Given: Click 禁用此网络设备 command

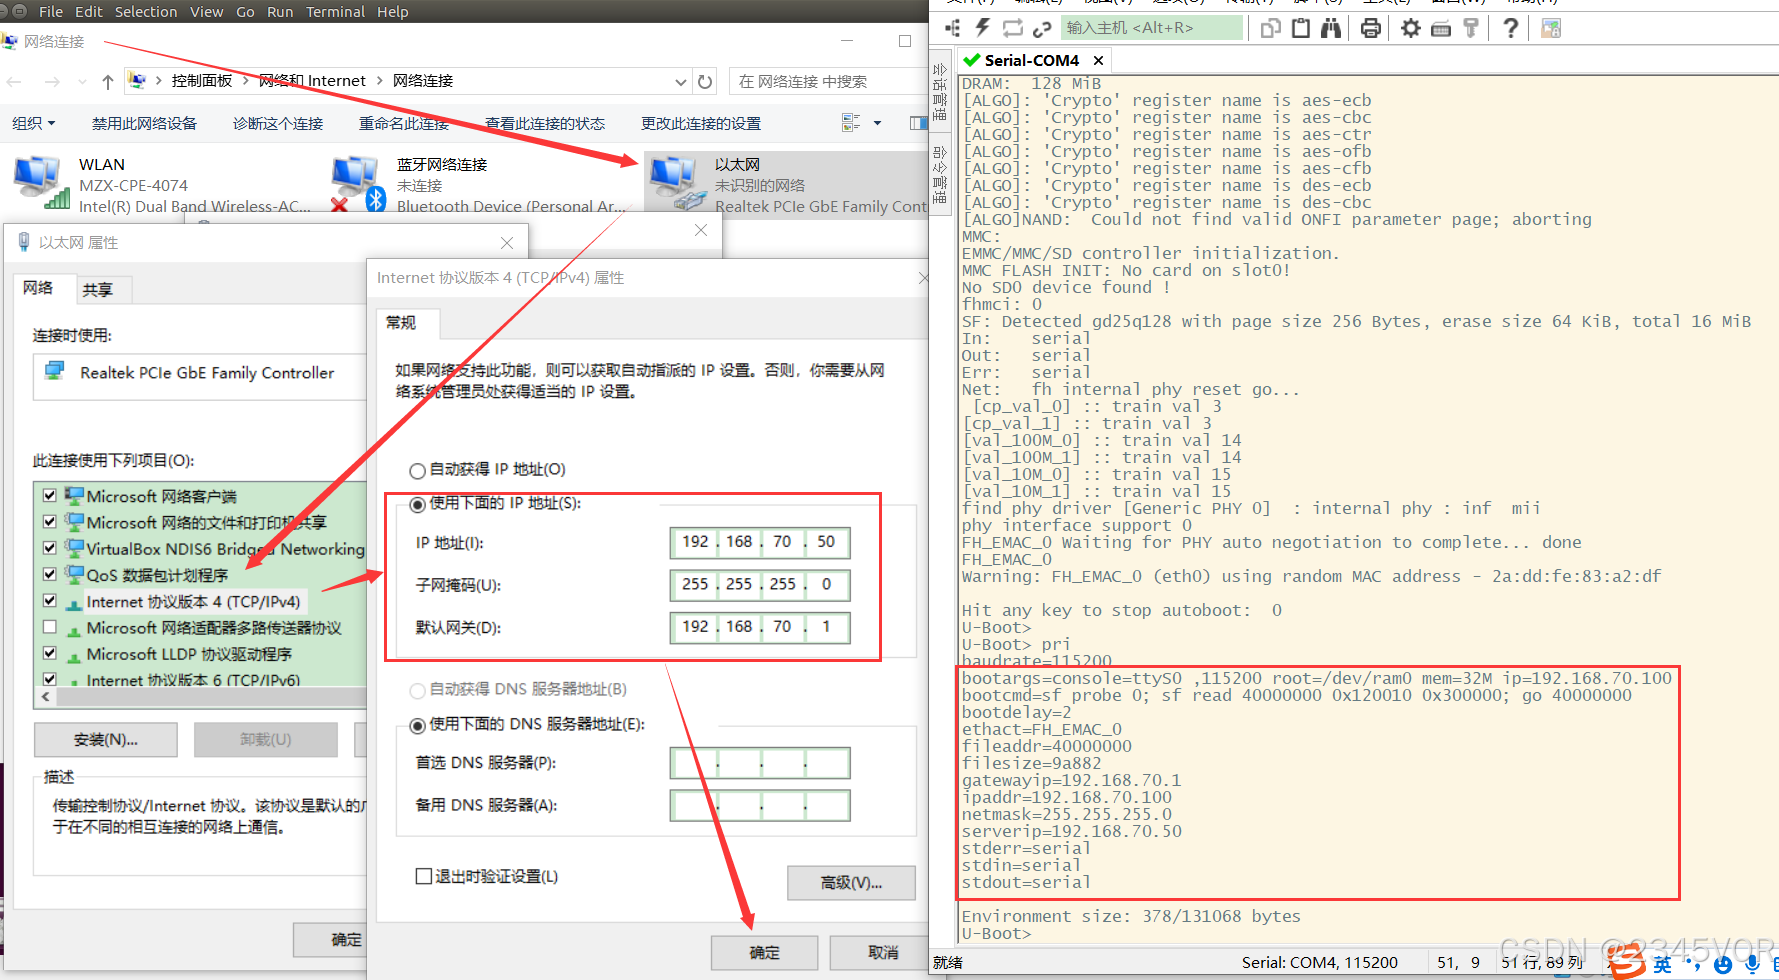Looking at the screenshot, I should pos(144,123).
